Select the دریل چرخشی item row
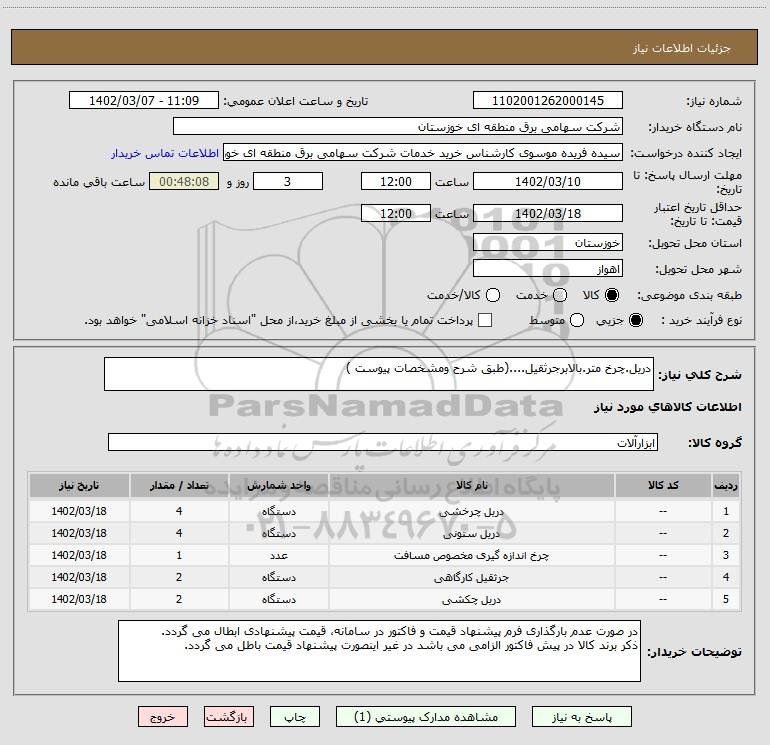The image size is (770, 745). [x=385, y=511]
